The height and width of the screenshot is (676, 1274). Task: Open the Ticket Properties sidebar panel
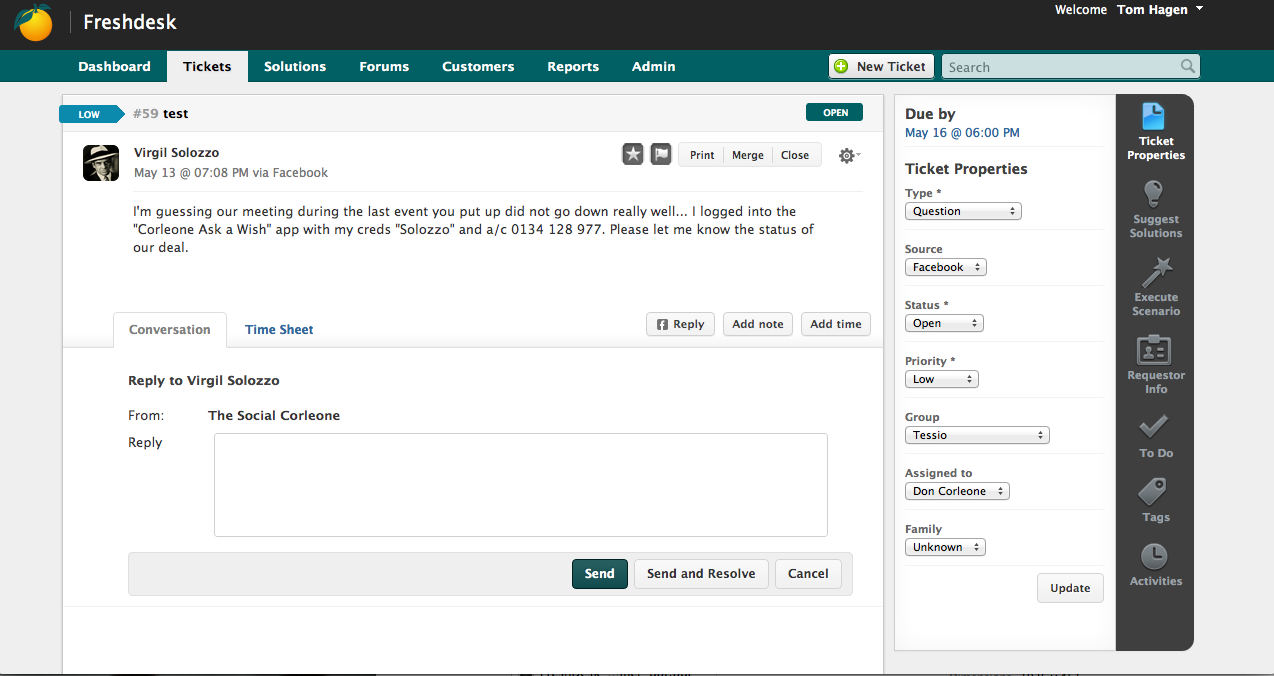click(x=1155, y=132)
